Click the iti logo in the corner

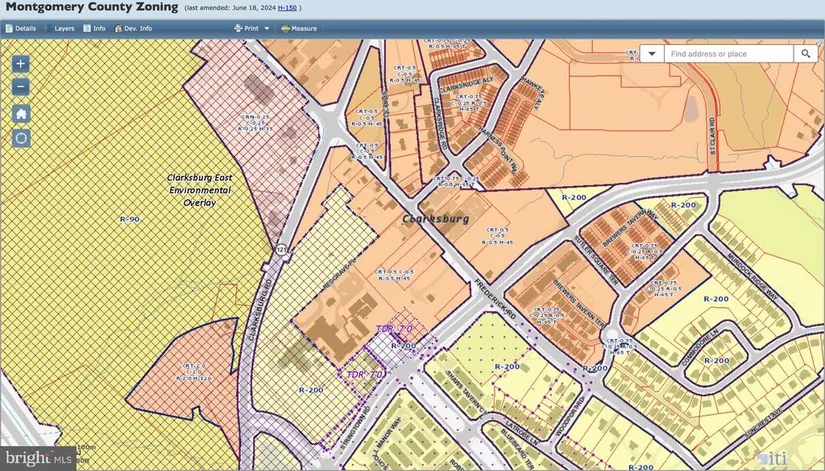click(x=775, y=455)
